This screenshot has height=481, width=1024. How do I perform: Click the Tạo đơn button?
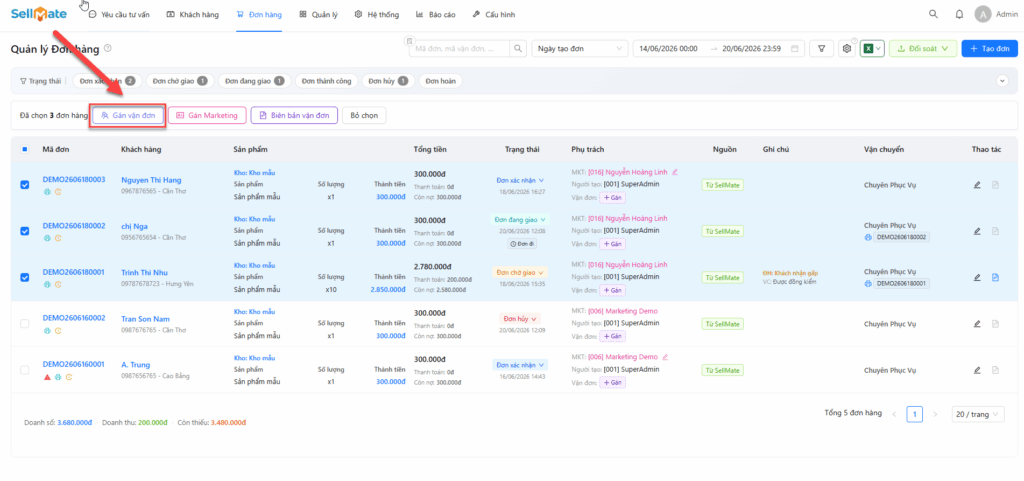(989, 49)
